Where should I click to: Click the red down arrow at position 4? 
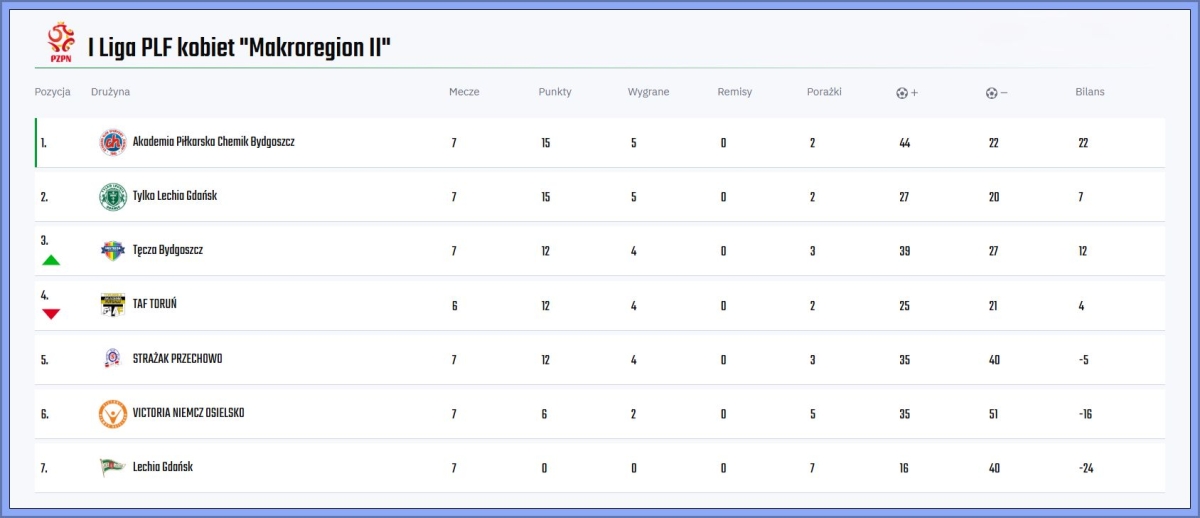click(51, 314)
